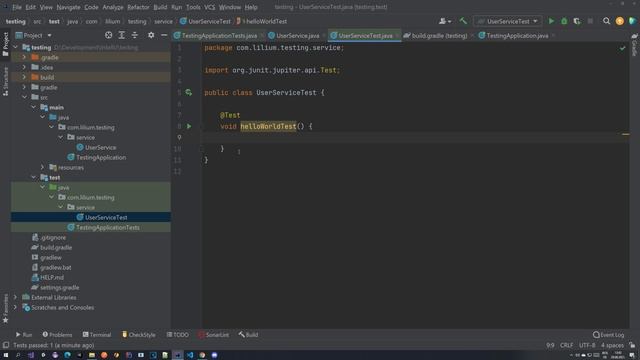640x360 pixels.
Task: Click the locate file target icon
Action: [109, 36]
